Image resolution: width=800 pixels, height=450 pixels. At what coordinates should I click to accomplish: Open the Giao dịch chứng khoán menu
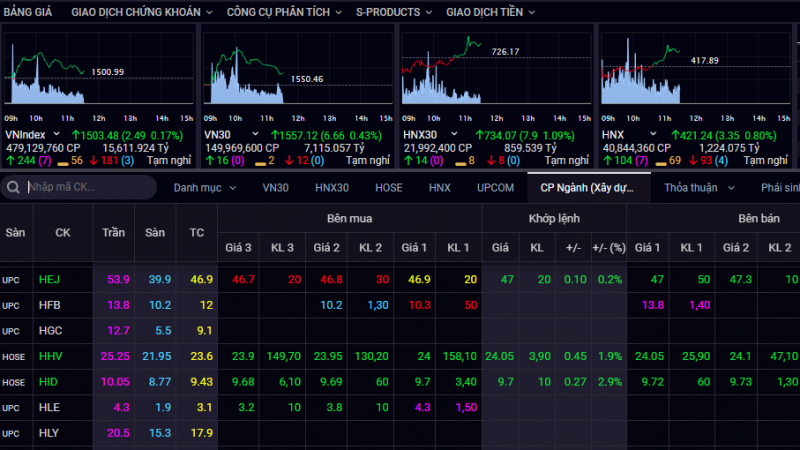142,12
